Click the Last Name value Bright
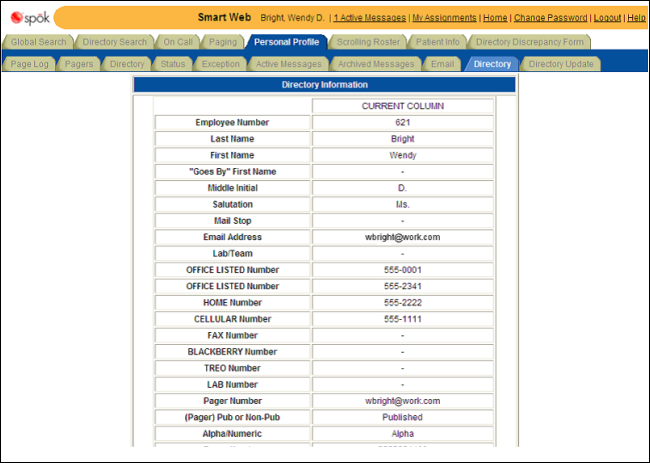 point(403,139)
